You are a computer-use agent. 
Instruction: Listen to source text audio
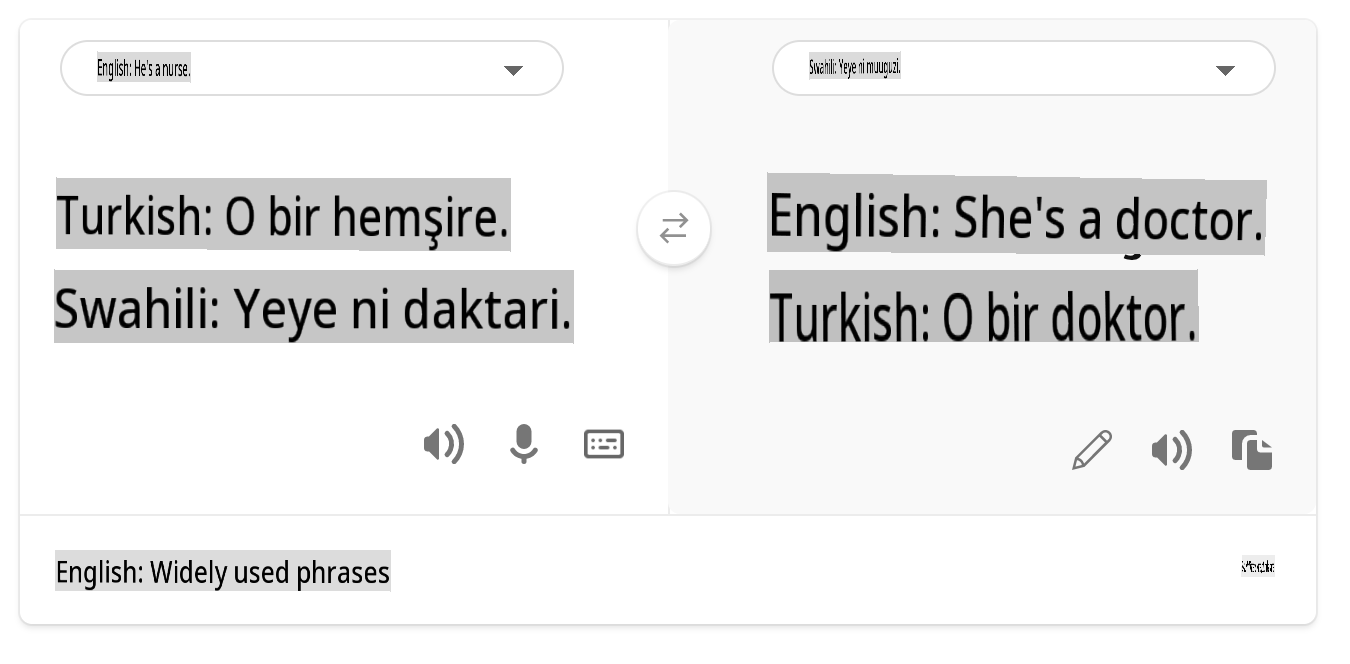[x=443, y=444]
